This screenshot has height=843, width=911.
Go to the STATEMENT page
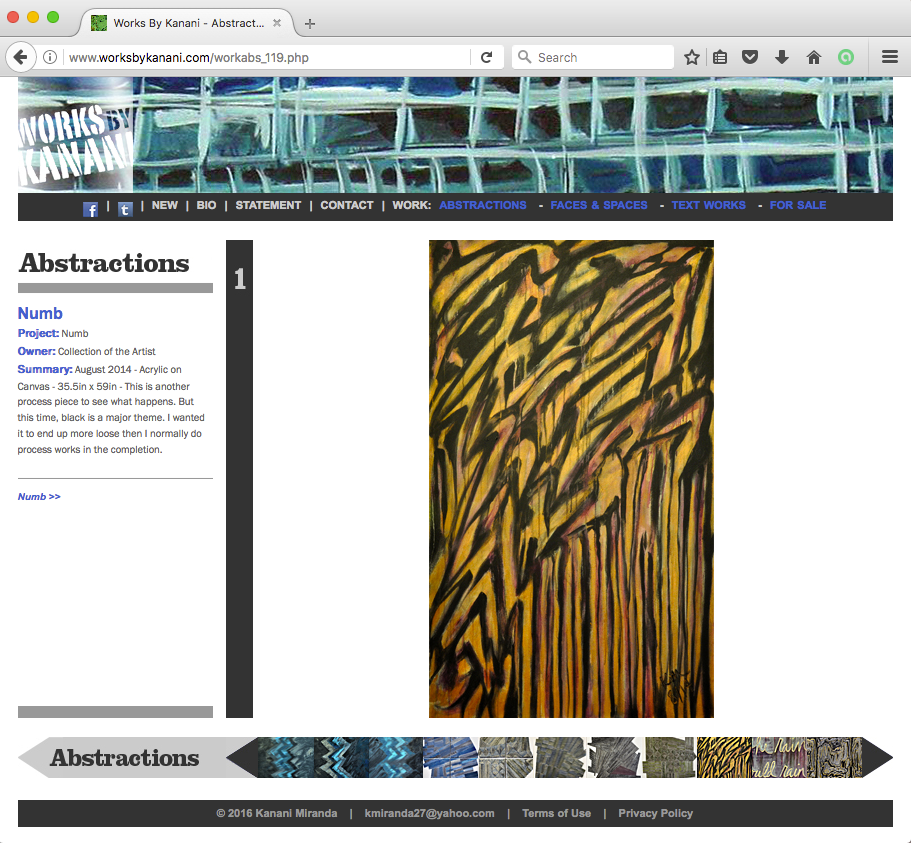(x=268, y=205)
